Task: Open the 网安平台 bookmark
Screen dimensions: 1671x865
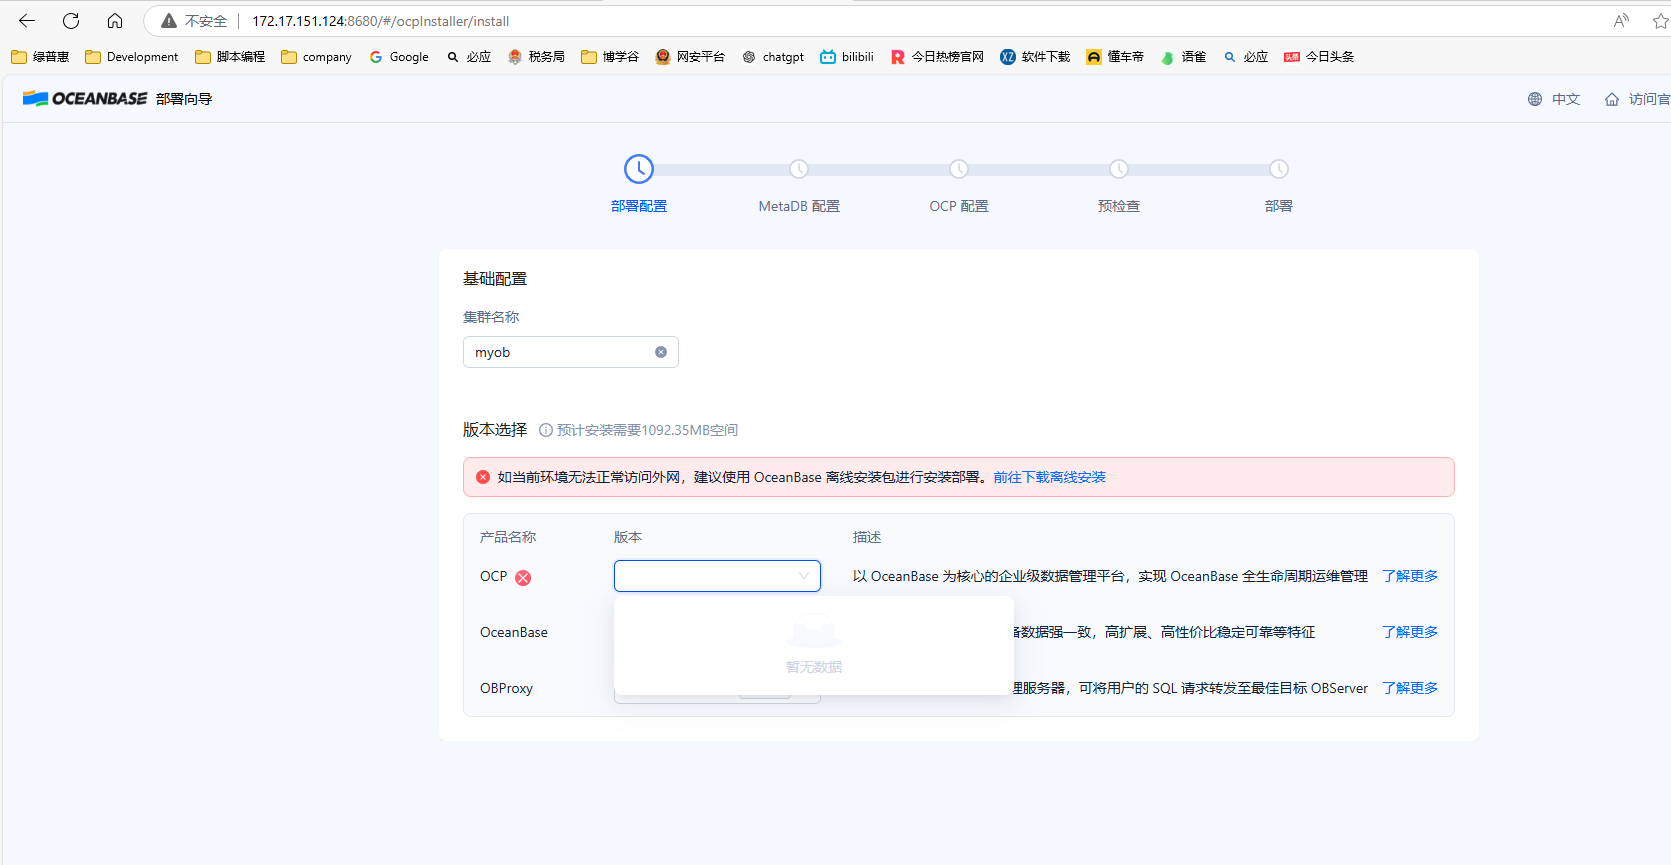Action: pos(690,57)
